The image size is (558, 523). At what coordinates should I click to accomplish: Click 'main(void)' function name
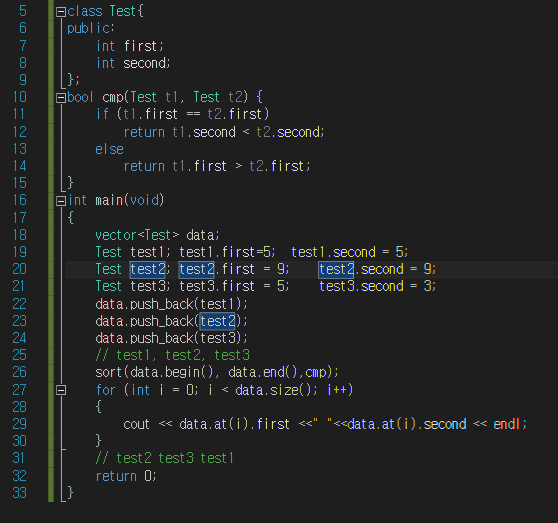130,200
